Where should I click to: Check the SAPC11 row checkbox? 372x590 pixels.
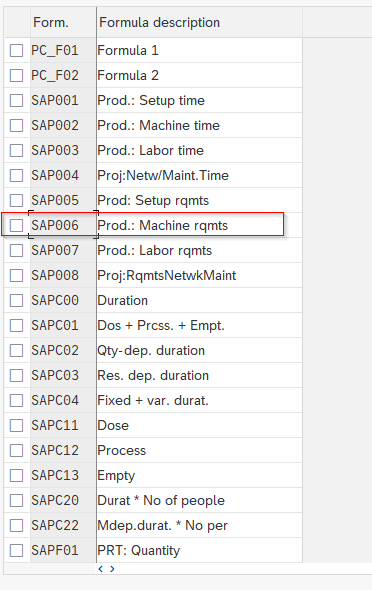(x=16, y=425)
